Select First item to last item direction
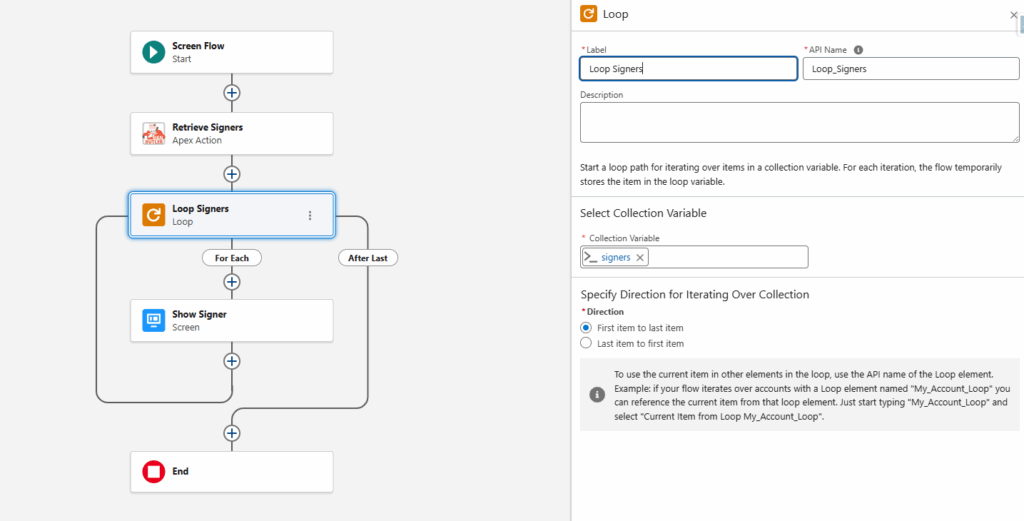 (x=586, y=328)
